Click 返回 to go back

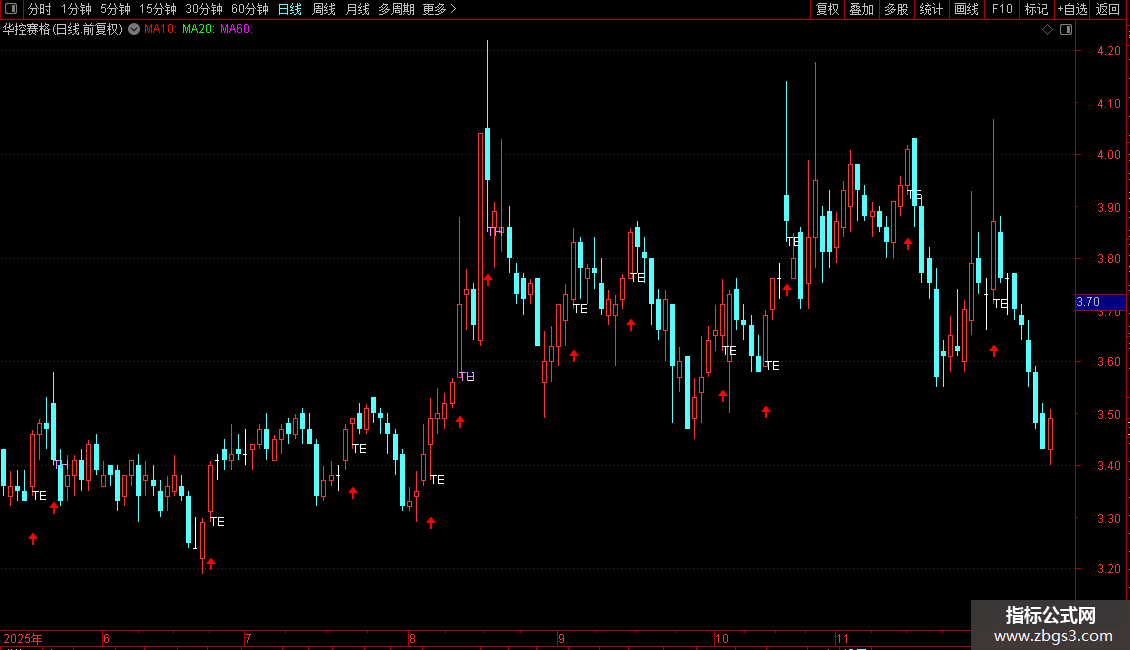[1108, 9]
